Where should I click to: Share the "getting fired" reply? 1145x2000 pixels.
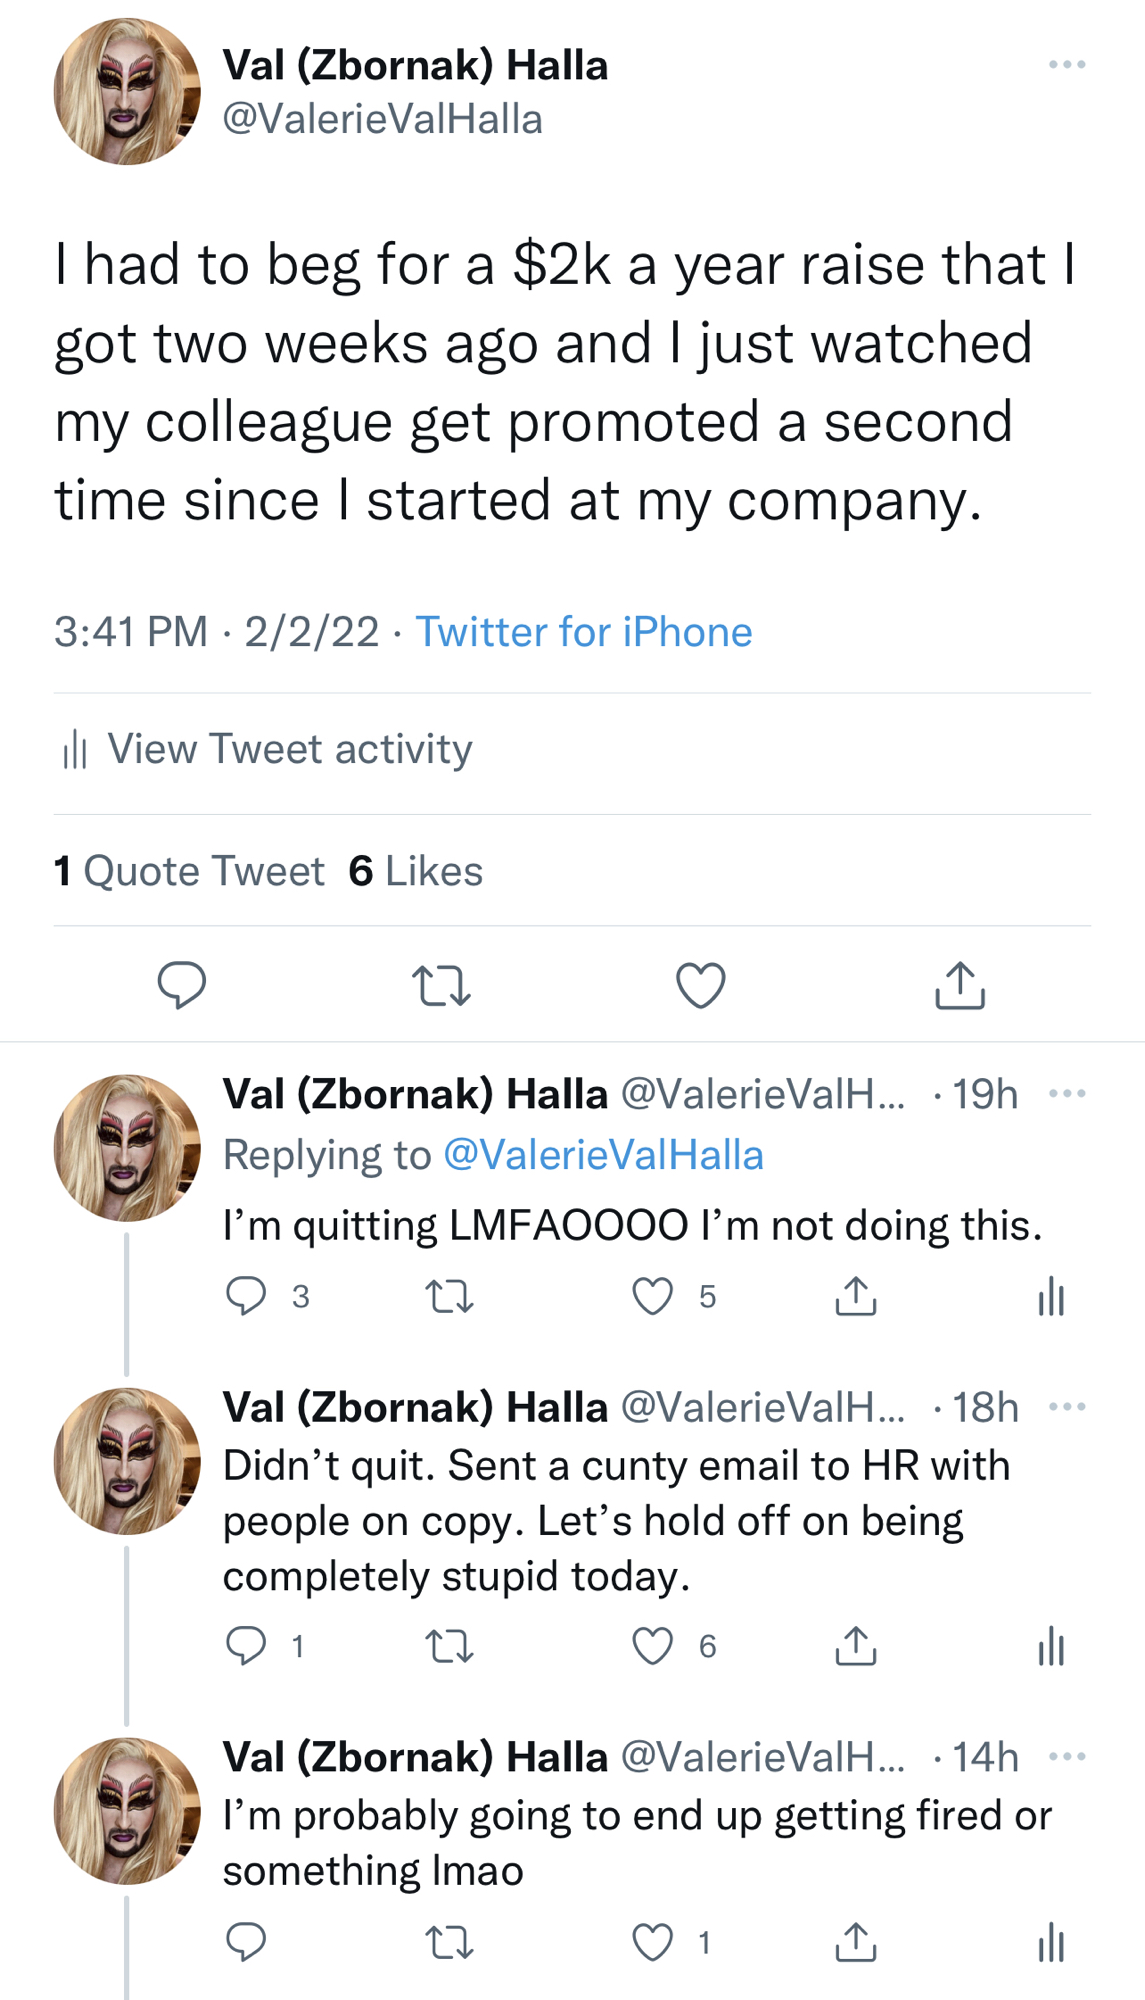856,1942
